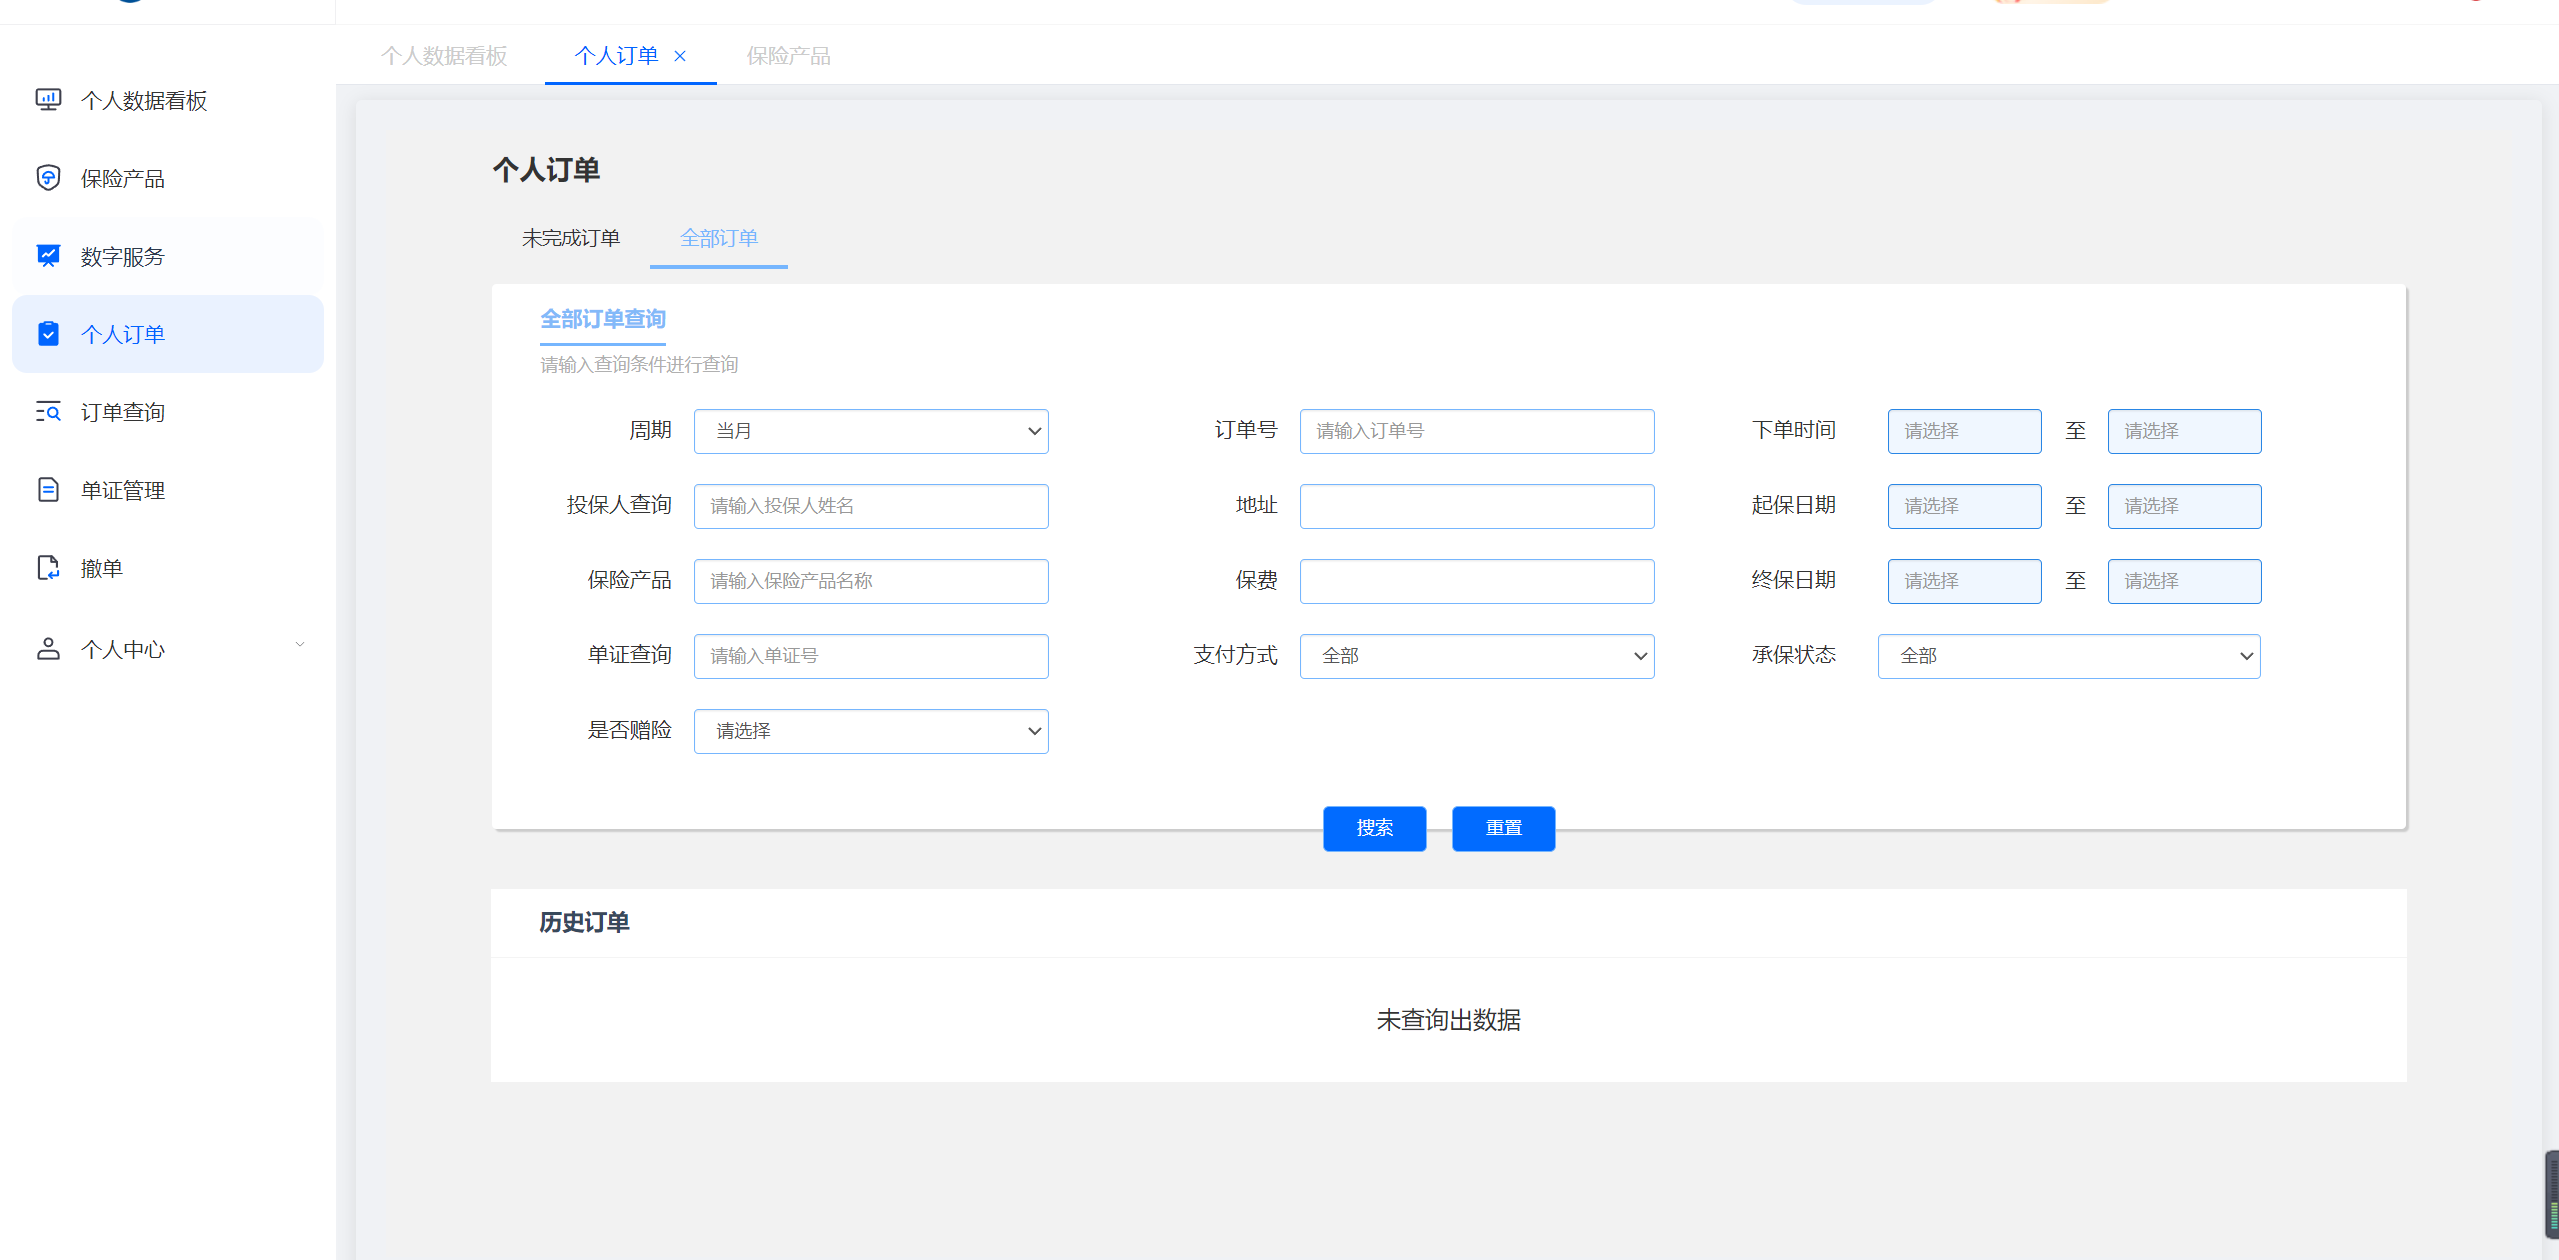Click 个人中心 user icon in sidebar
The width and height of the screenshot is (2559, 1260).
point(48,649)
